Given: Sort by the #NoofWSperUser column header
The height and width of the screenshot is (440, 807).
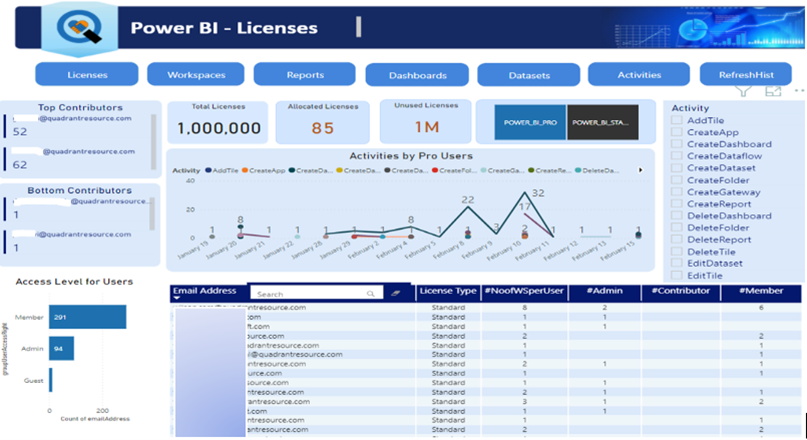Looking at the screenshot, I should coord(524,291).
